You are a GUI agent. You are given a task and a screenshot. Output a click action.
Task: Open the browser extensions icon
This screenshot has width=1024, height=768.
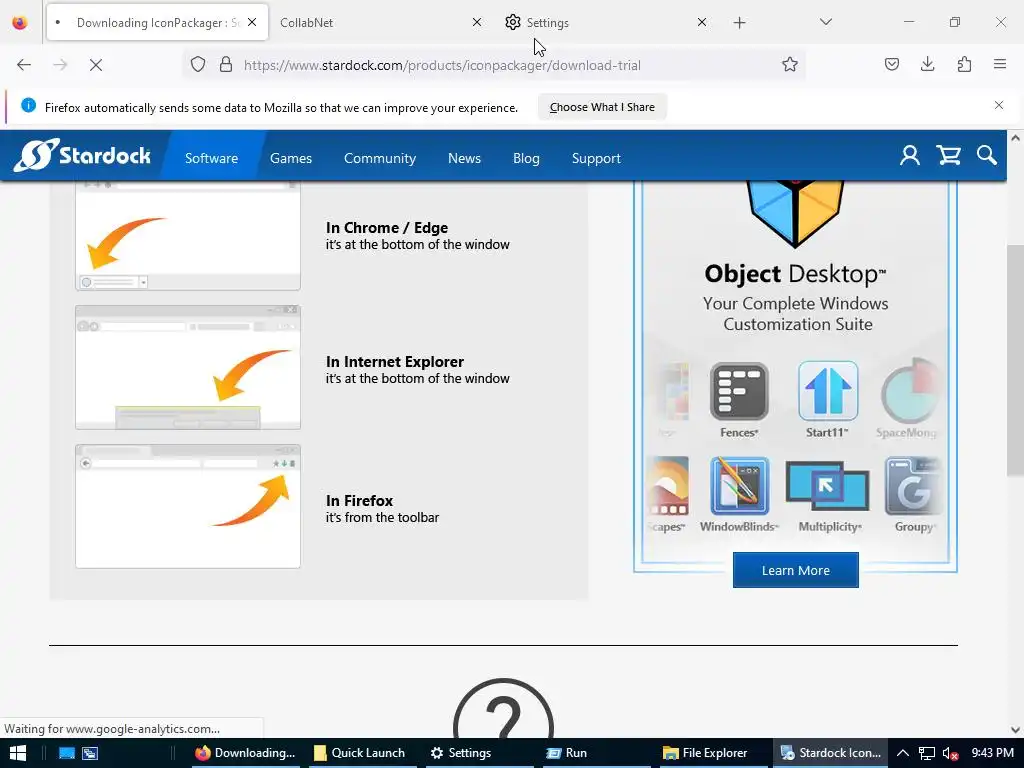click(x=964, y=64)
